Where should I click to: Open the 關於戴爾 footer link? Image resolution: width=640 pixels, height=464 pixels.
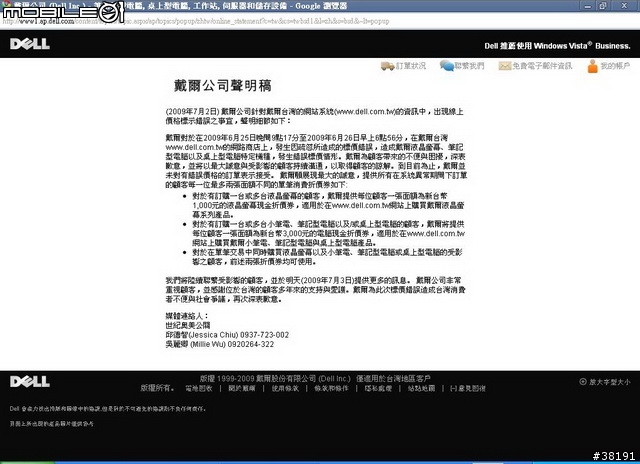click(x=242, y=388)
